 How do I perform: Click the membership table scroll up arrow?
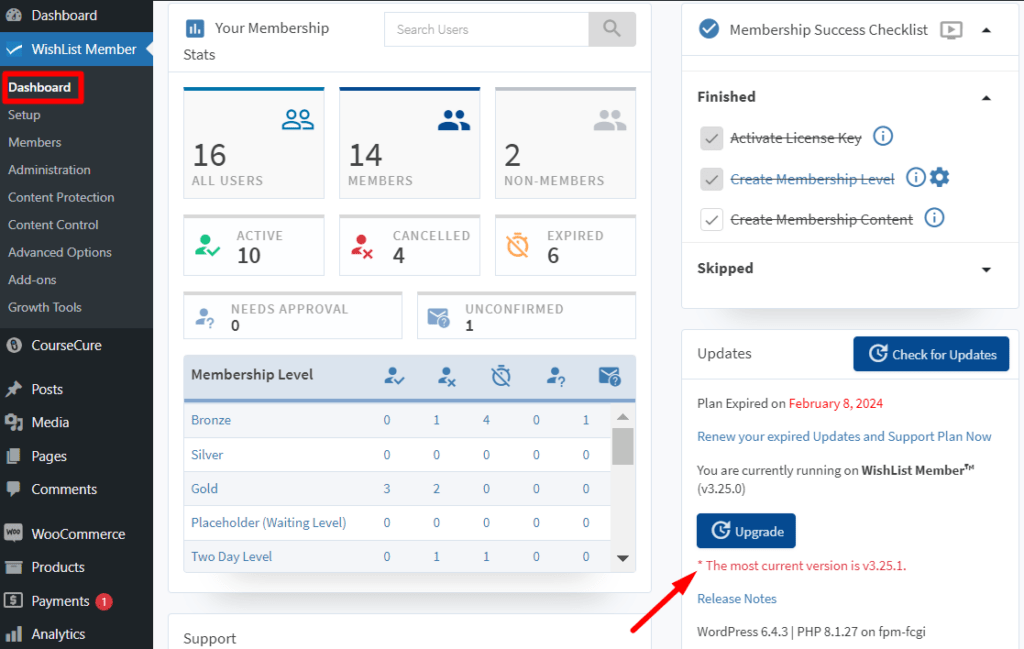pos(622,417)
